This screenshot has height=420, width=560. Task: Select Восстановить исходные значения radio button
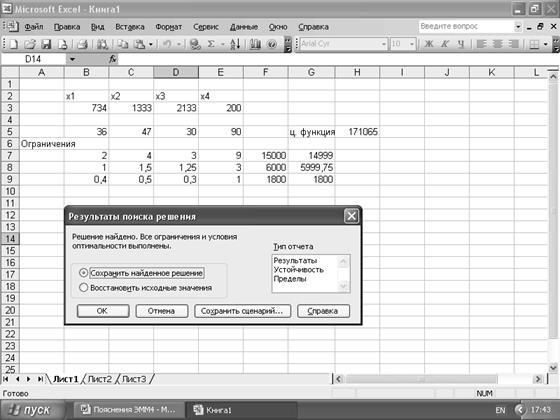83,288
